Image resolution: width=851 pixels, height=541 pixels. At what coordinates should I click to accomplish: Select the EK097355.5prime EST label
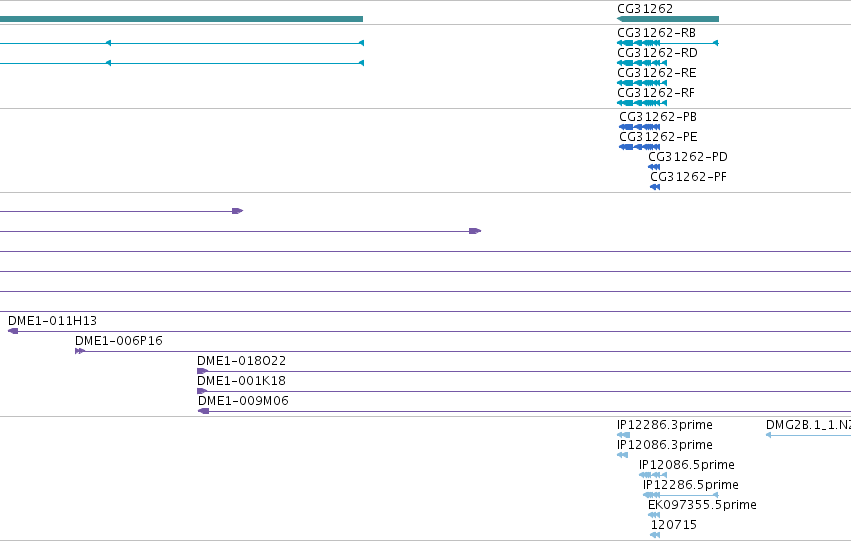click(702, 505)
